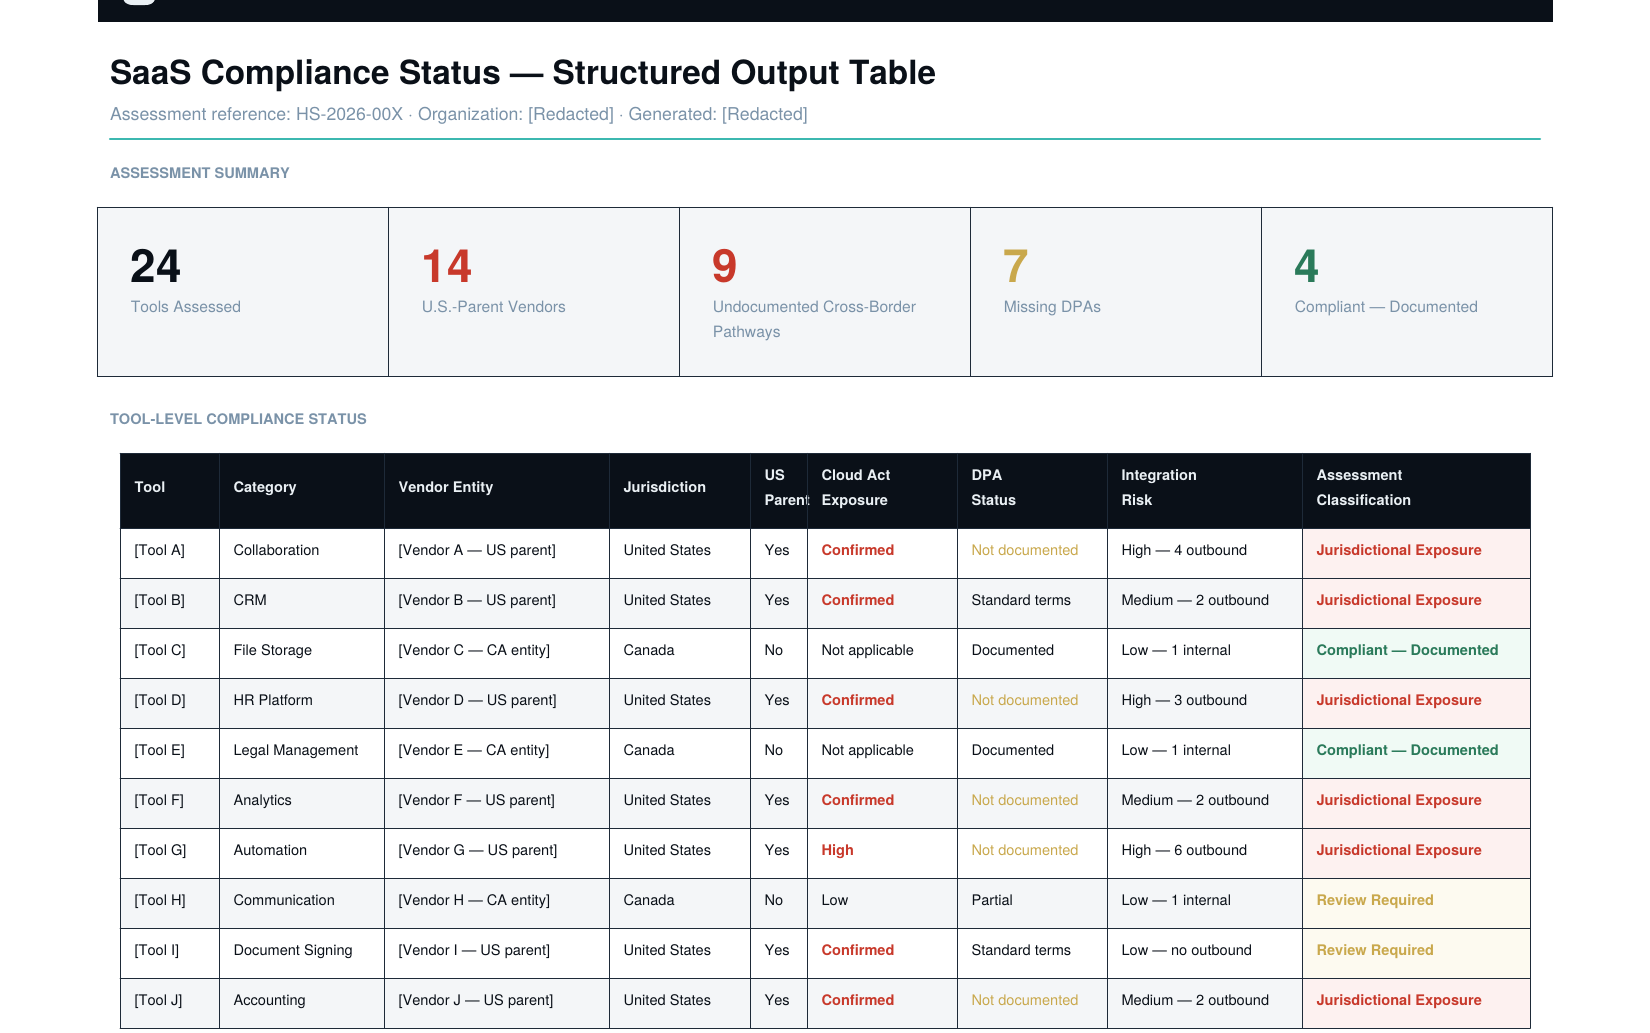Click 'Not documented' DPA status for Accounting
Image resolution: width=1650 pixels, height=1033 pixels.
(1024, 1001)
